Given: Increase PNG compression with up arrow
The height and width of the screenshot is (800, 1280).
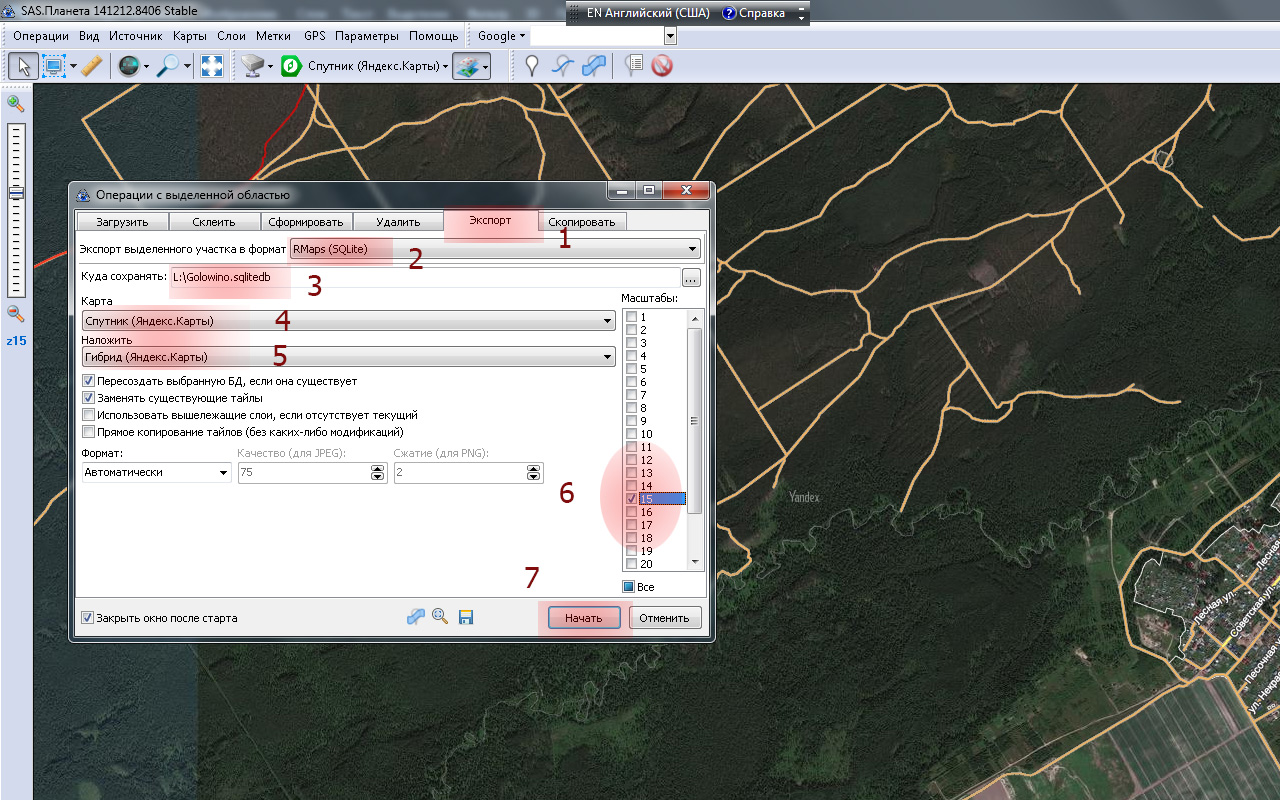Looking at the screenshot, I should point(534,468).
